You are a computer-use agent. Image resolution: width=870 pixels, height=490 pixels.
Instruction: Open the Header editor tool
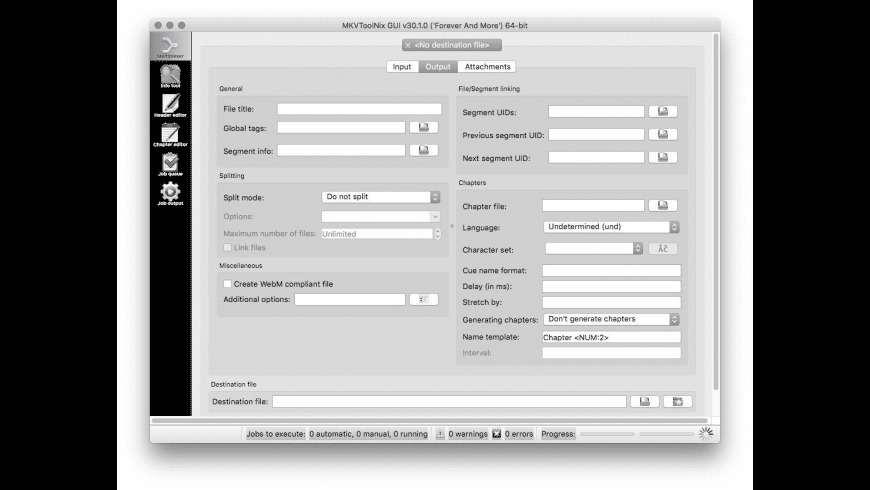170,105
